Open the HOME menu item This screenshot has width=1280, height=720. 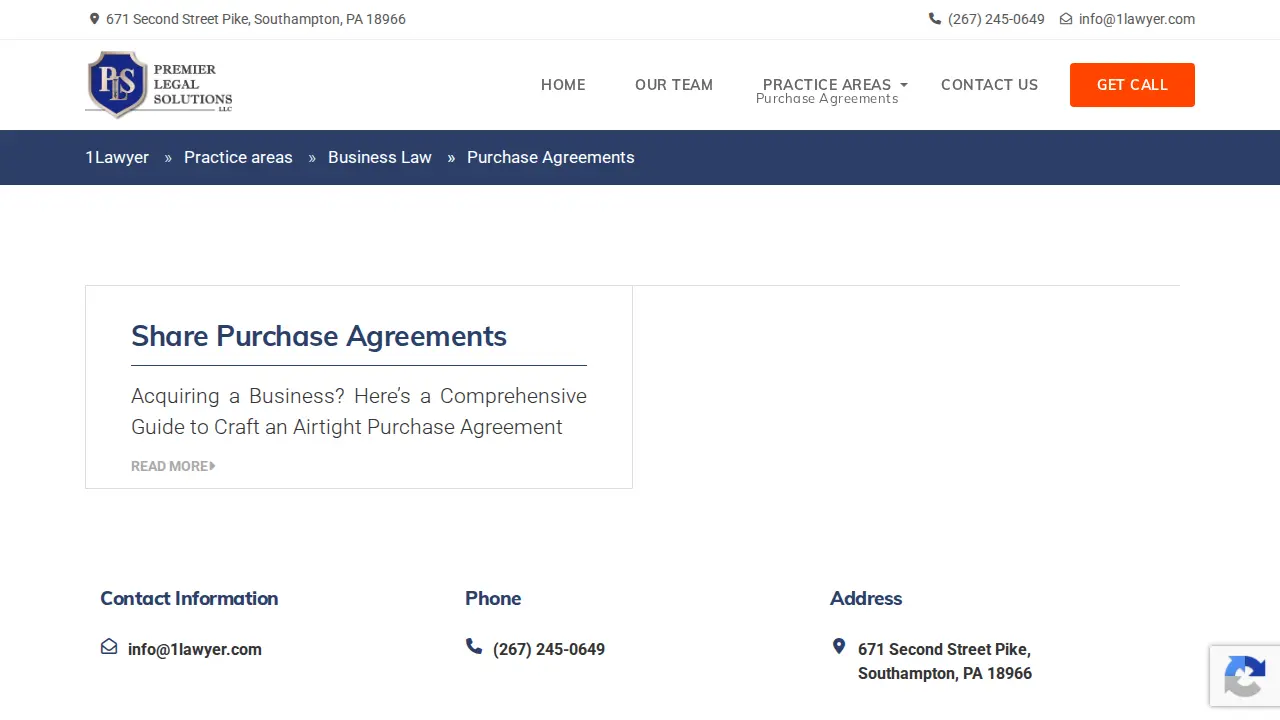tap(563, 85)
